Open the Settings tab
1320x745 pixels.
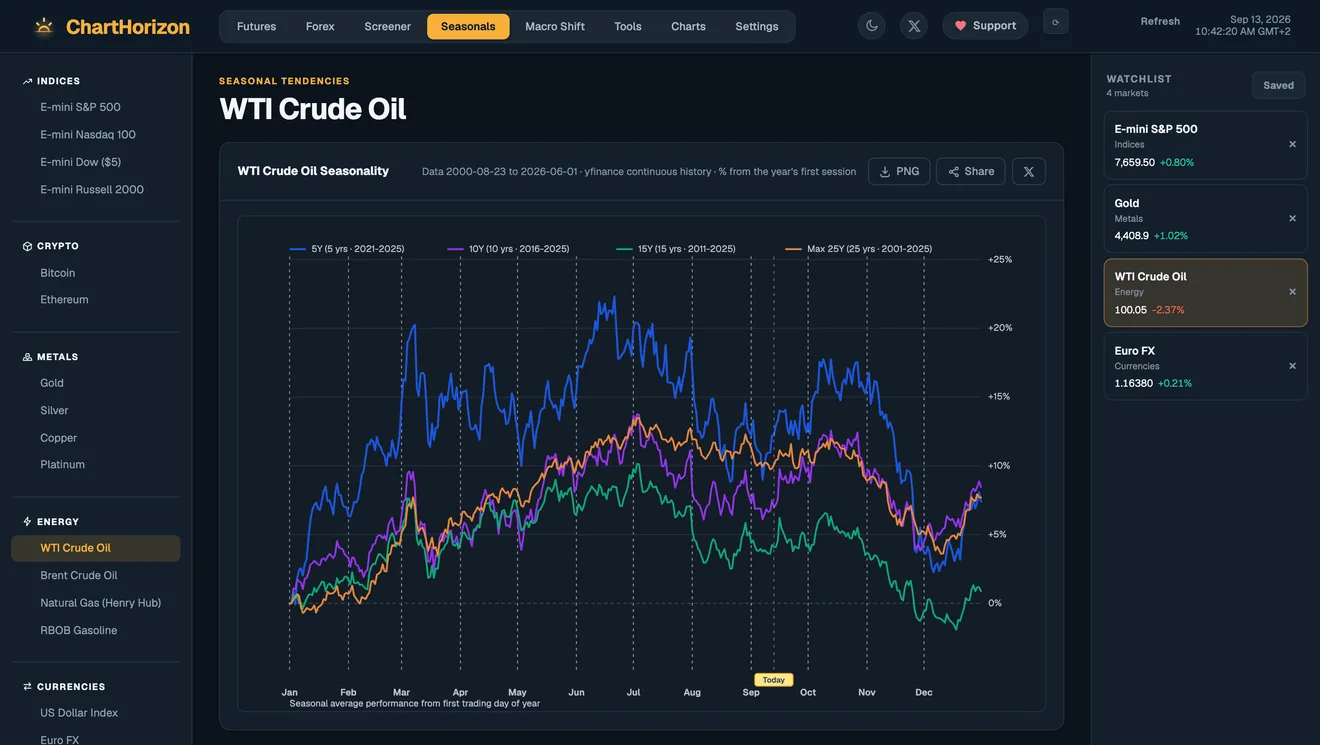757,26
